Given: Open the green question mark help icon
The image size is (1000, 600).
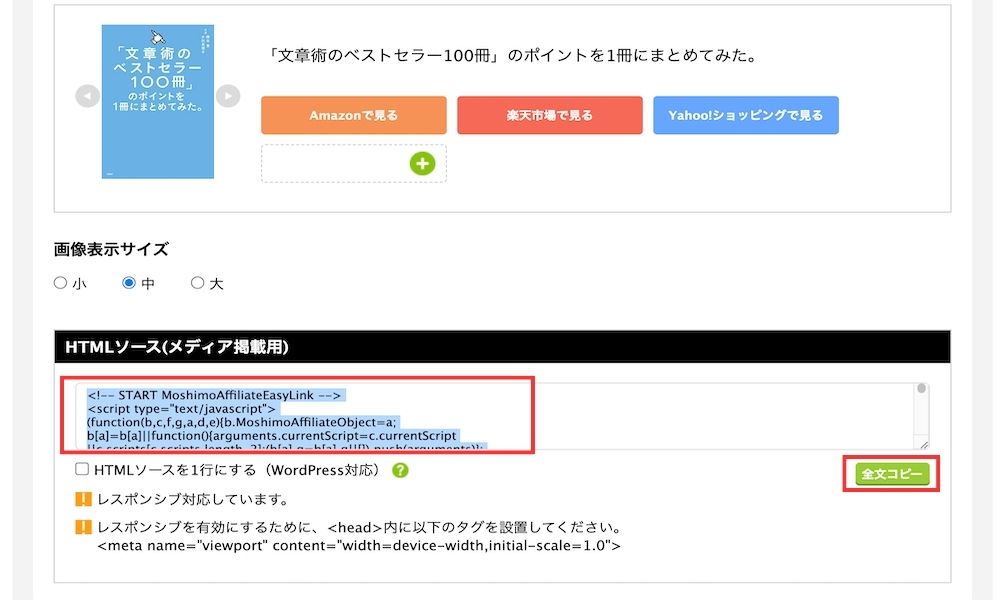Looking at the screenshot, I should [400, 471].
